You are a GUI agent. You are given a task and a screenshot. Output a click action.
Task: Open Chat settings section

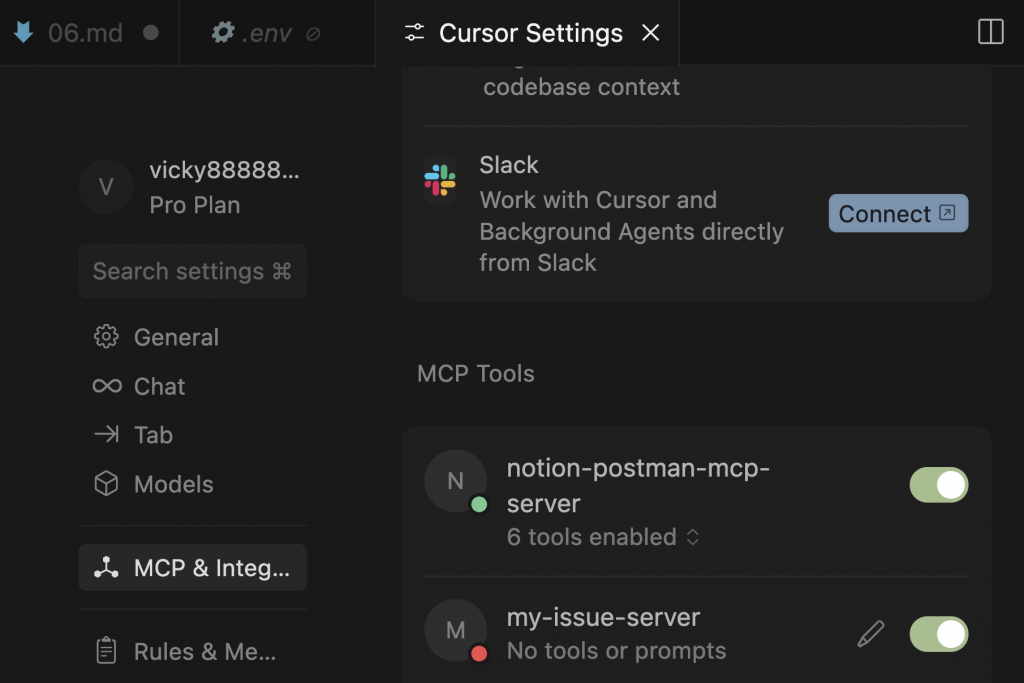tap(159, 386)
